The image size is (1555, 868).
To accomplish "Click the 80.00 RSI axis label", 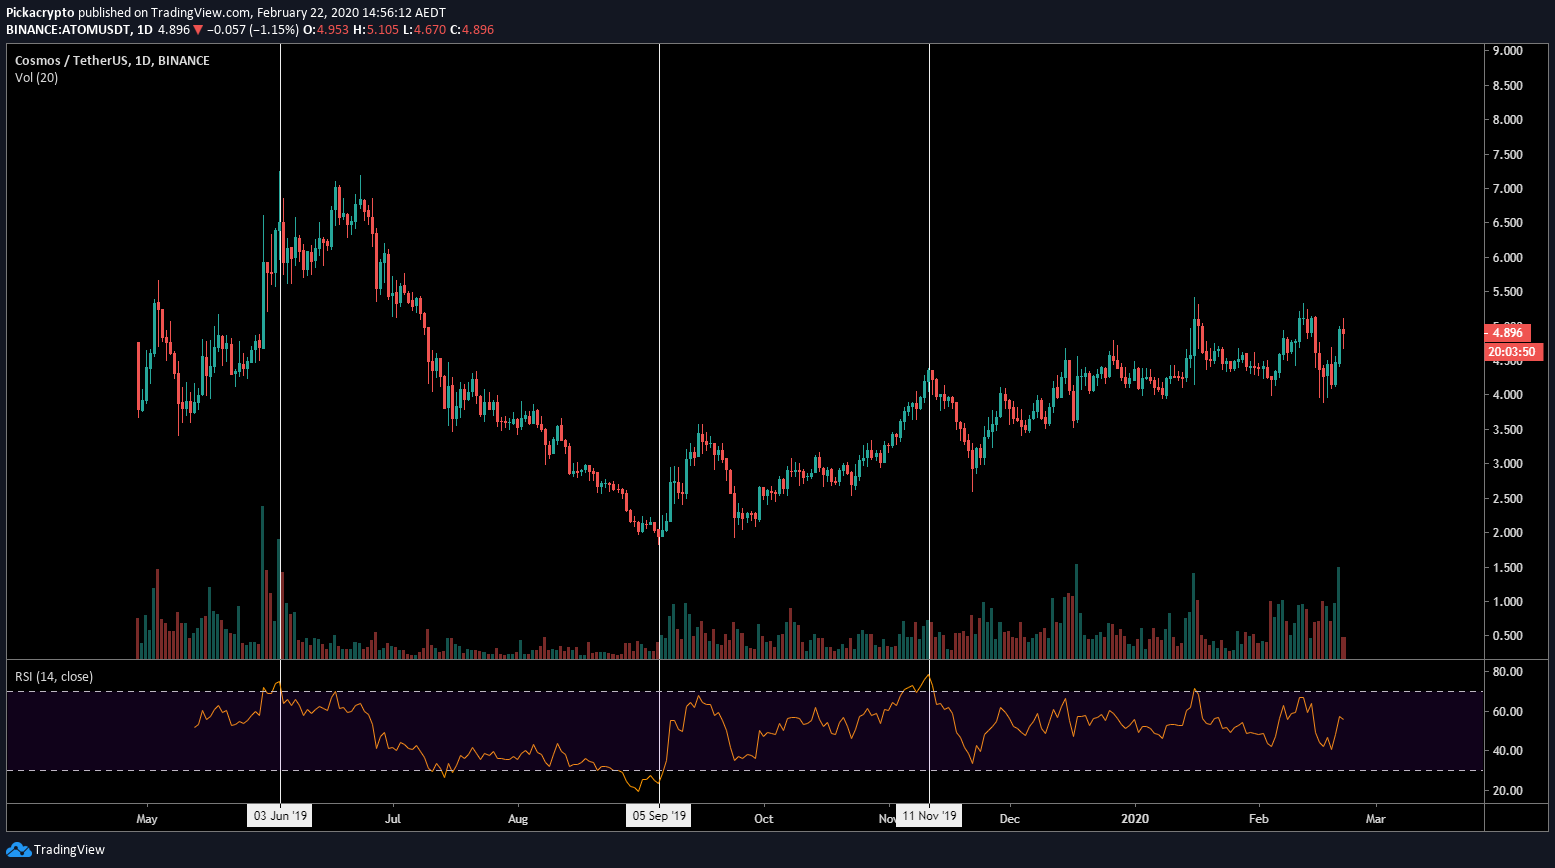I will coord(1507,672).
